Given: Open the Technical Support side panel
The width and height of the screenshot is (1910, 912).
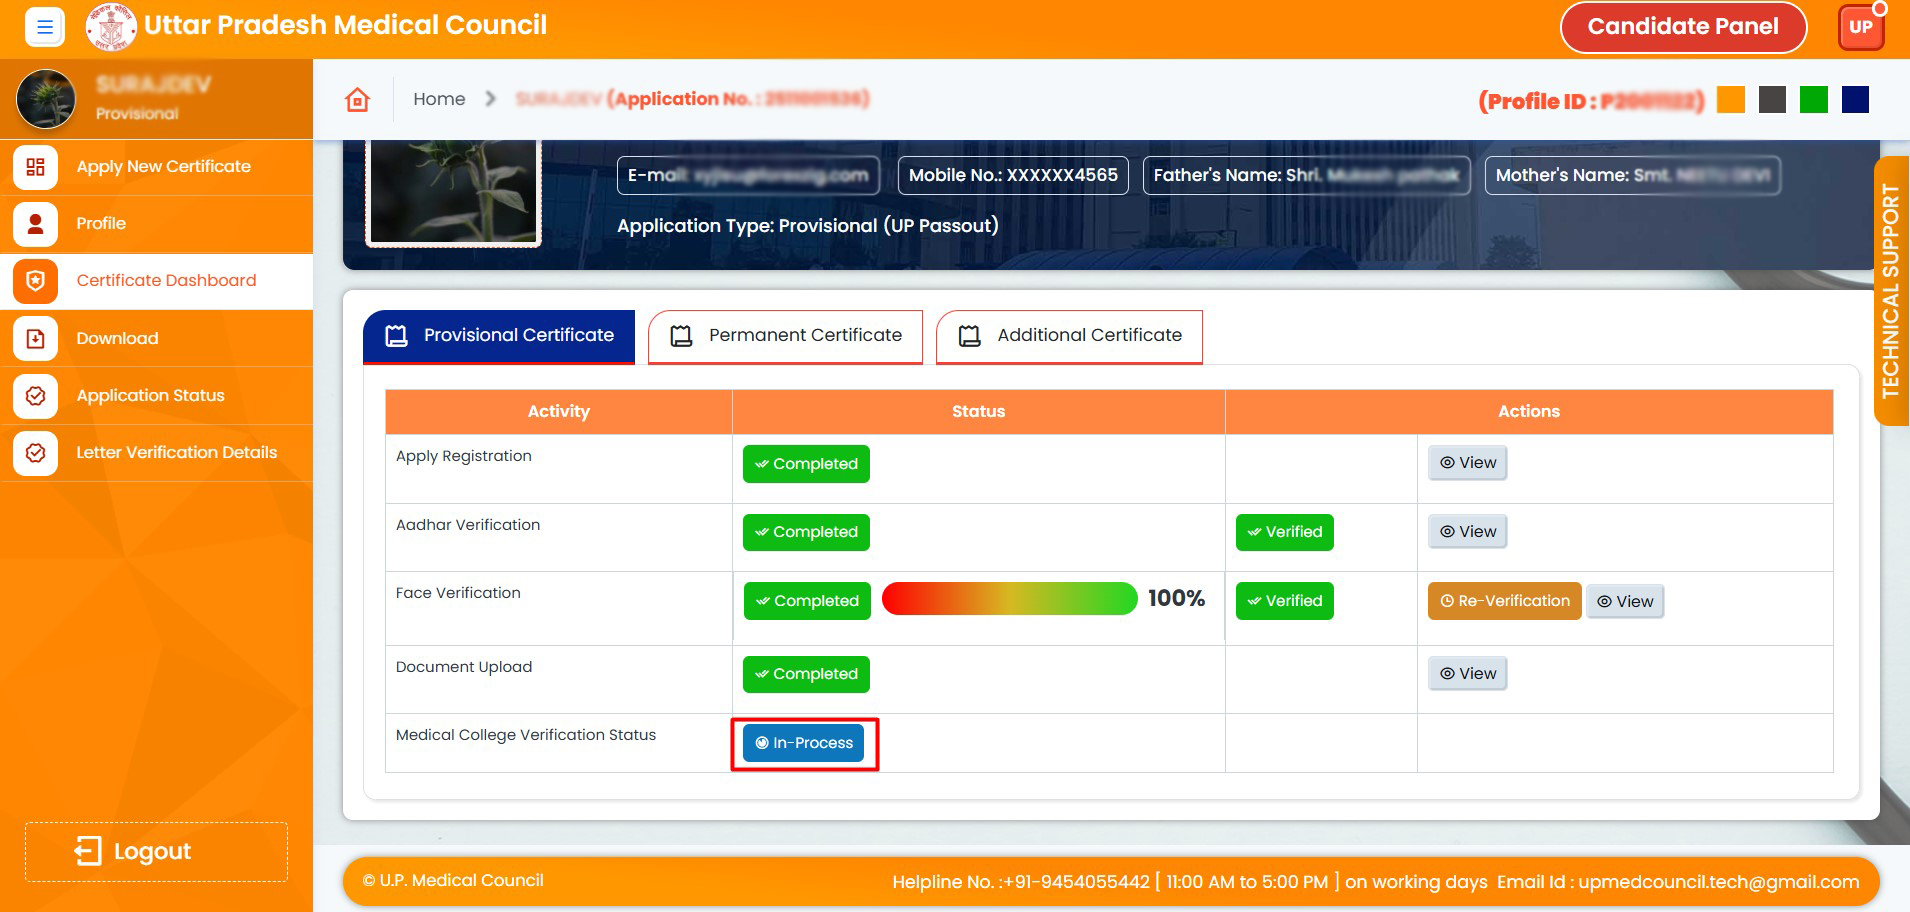Looking at the screenshot, I should click(x=1890, y=291).
